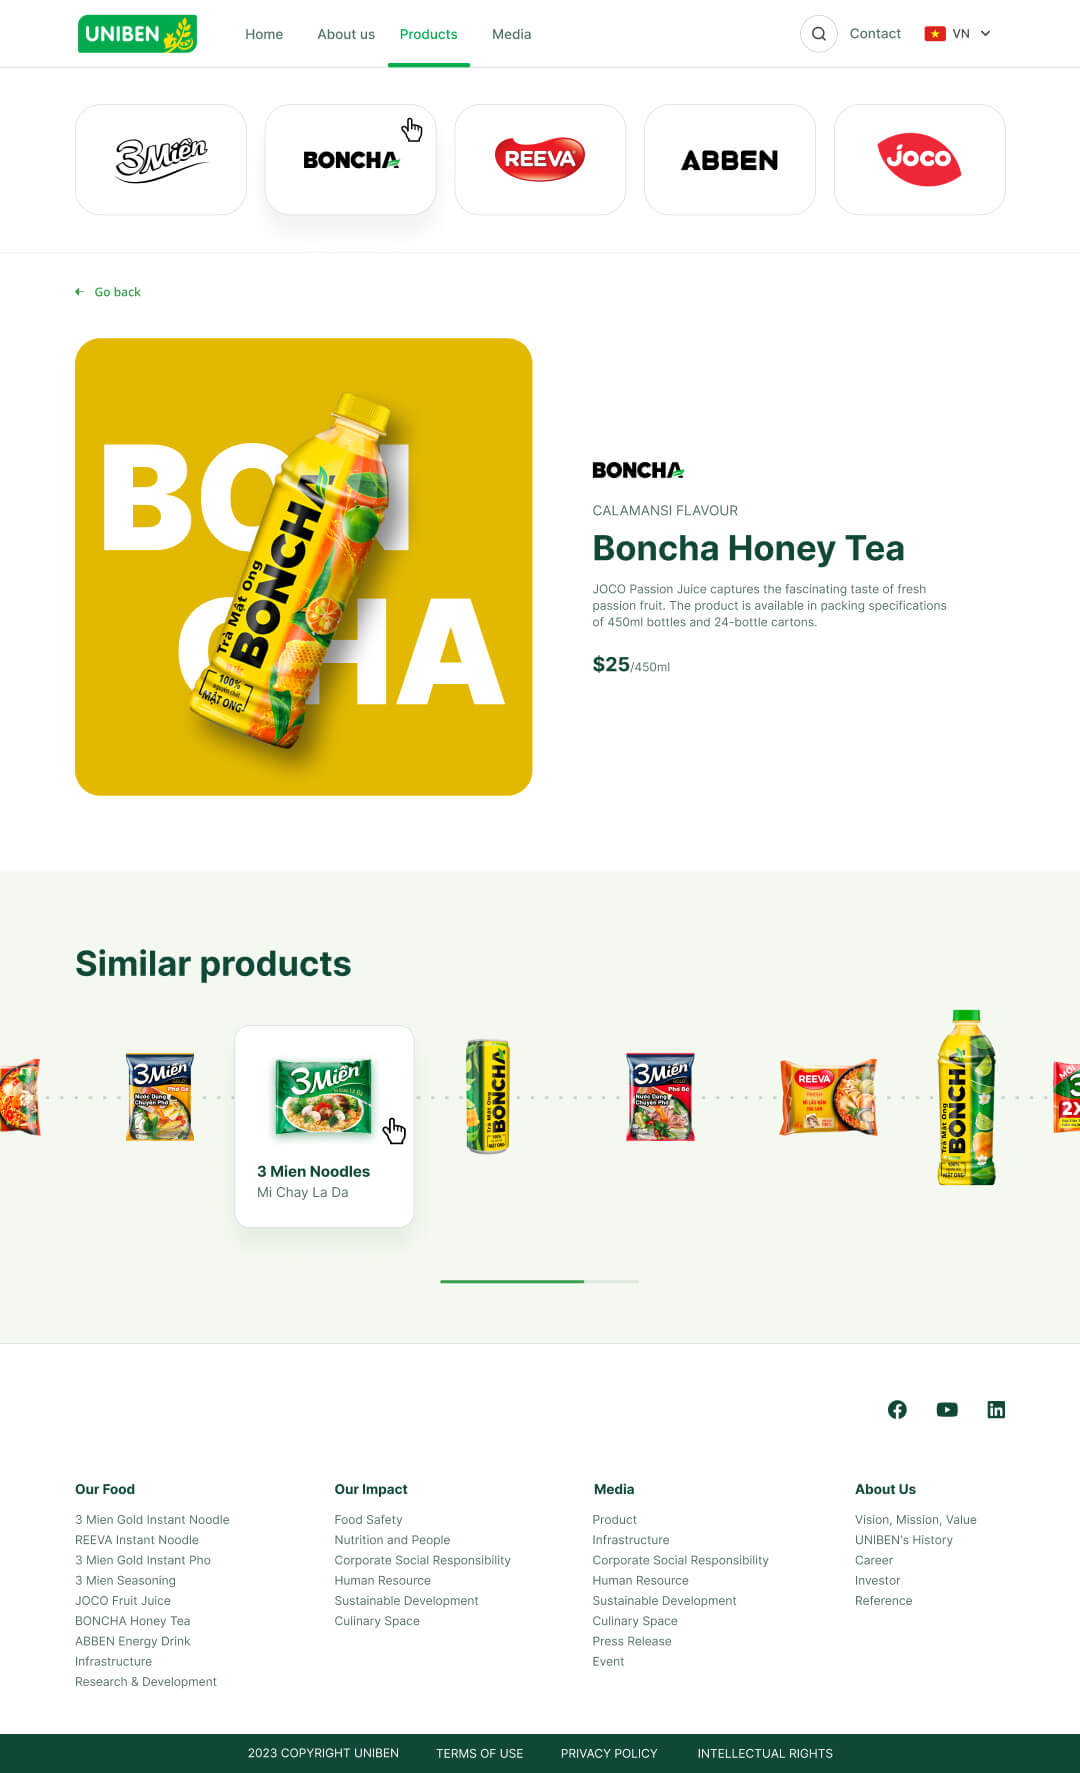Click the UNIBEN logo in header
This screenshot has width=1080, height=1773.
click(137, 34)
